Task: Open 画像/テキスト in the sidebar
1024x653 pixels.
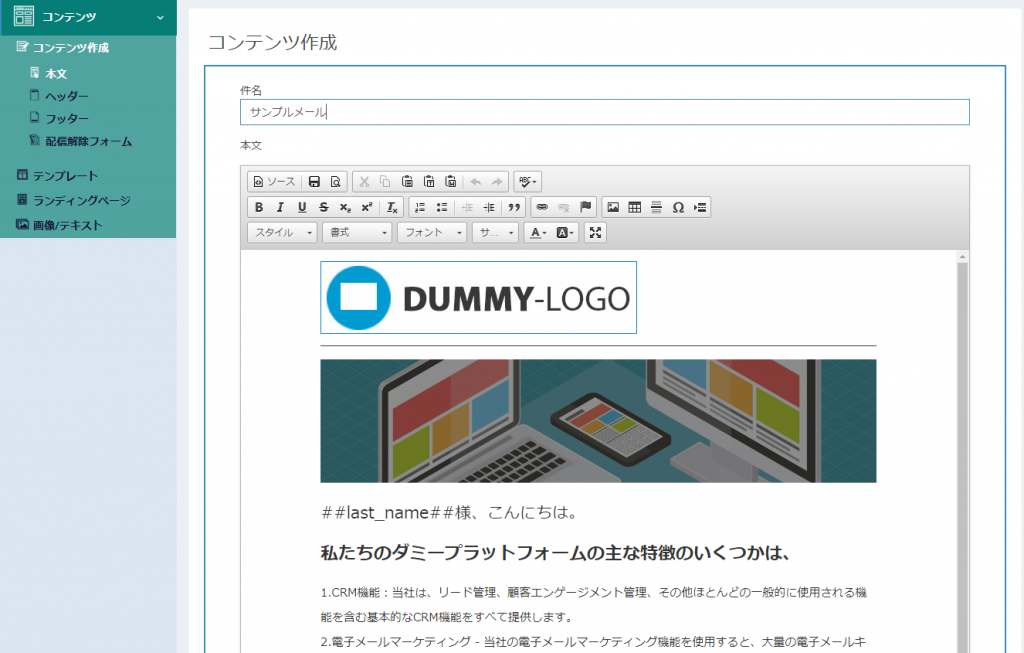Action: (67, 225)
